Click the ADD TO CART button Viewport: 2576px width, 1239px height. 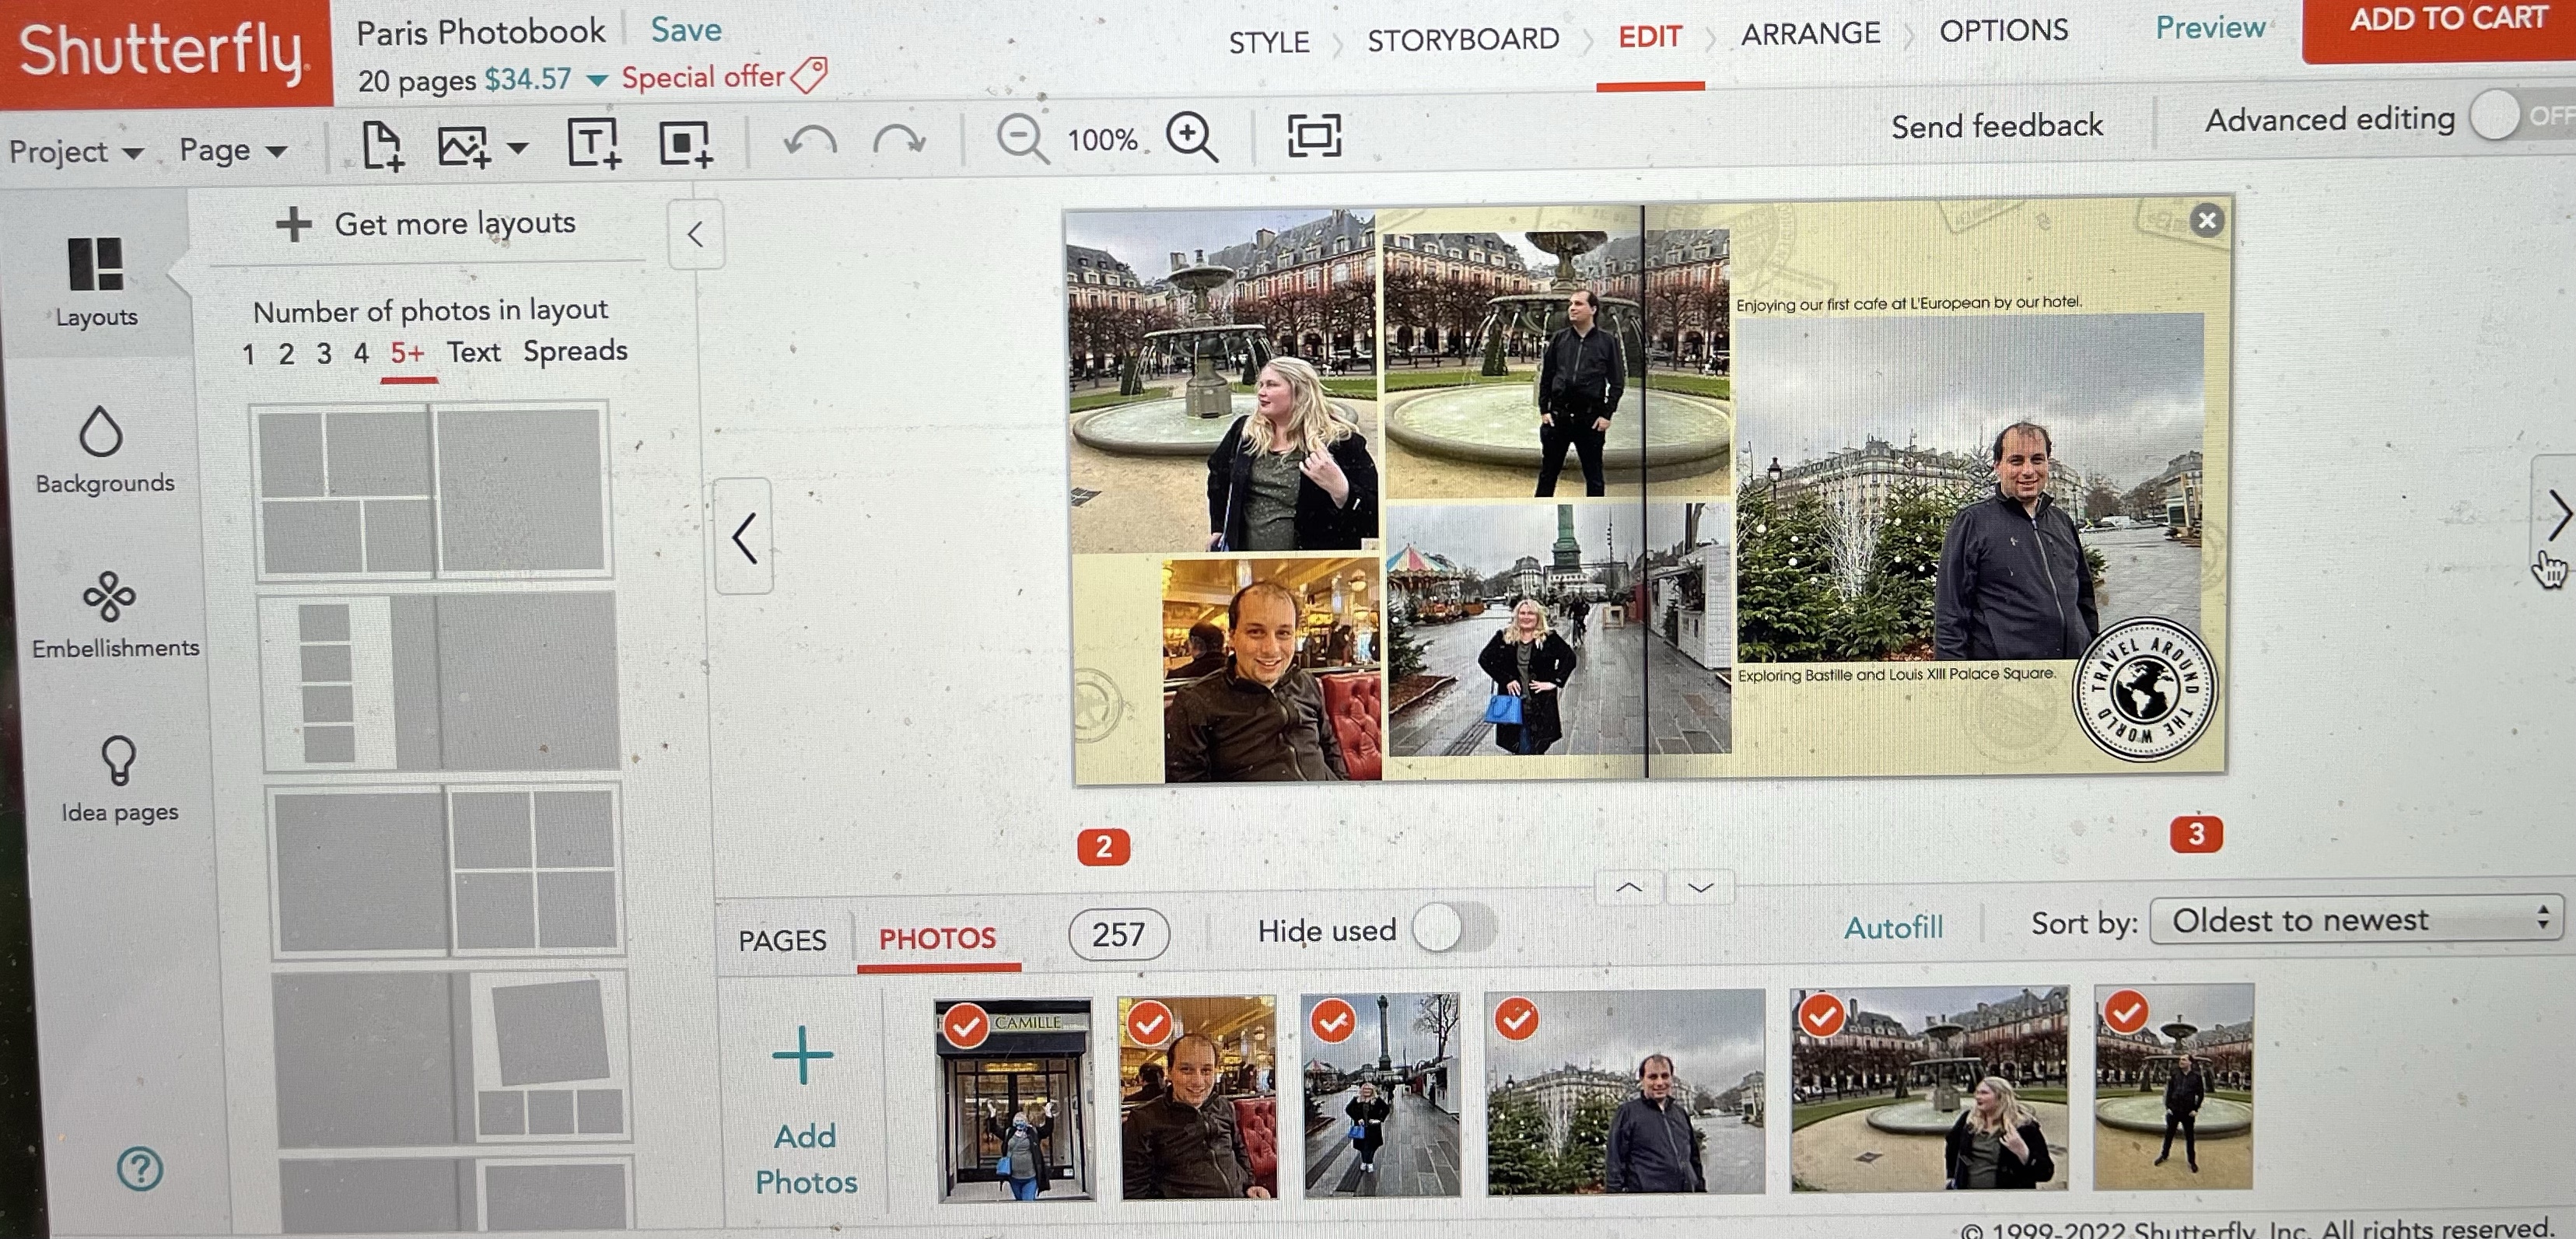(x=2446, y=25)
